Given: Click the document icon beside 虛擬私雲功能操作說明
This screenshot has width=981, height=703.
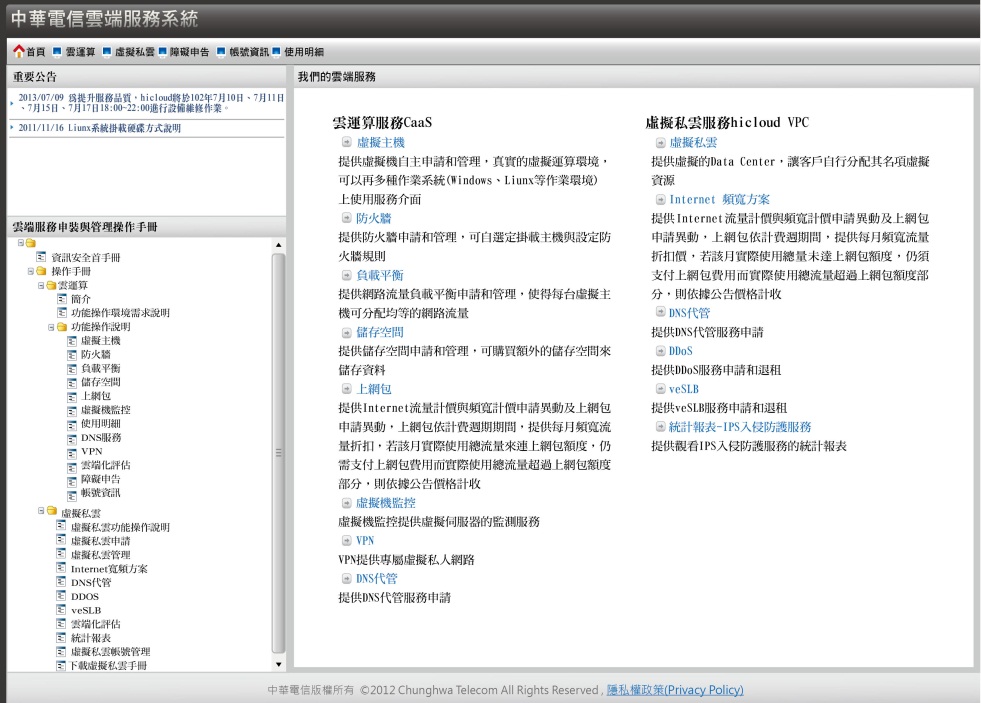Looking at the screenshot, I should click(61, 527).
